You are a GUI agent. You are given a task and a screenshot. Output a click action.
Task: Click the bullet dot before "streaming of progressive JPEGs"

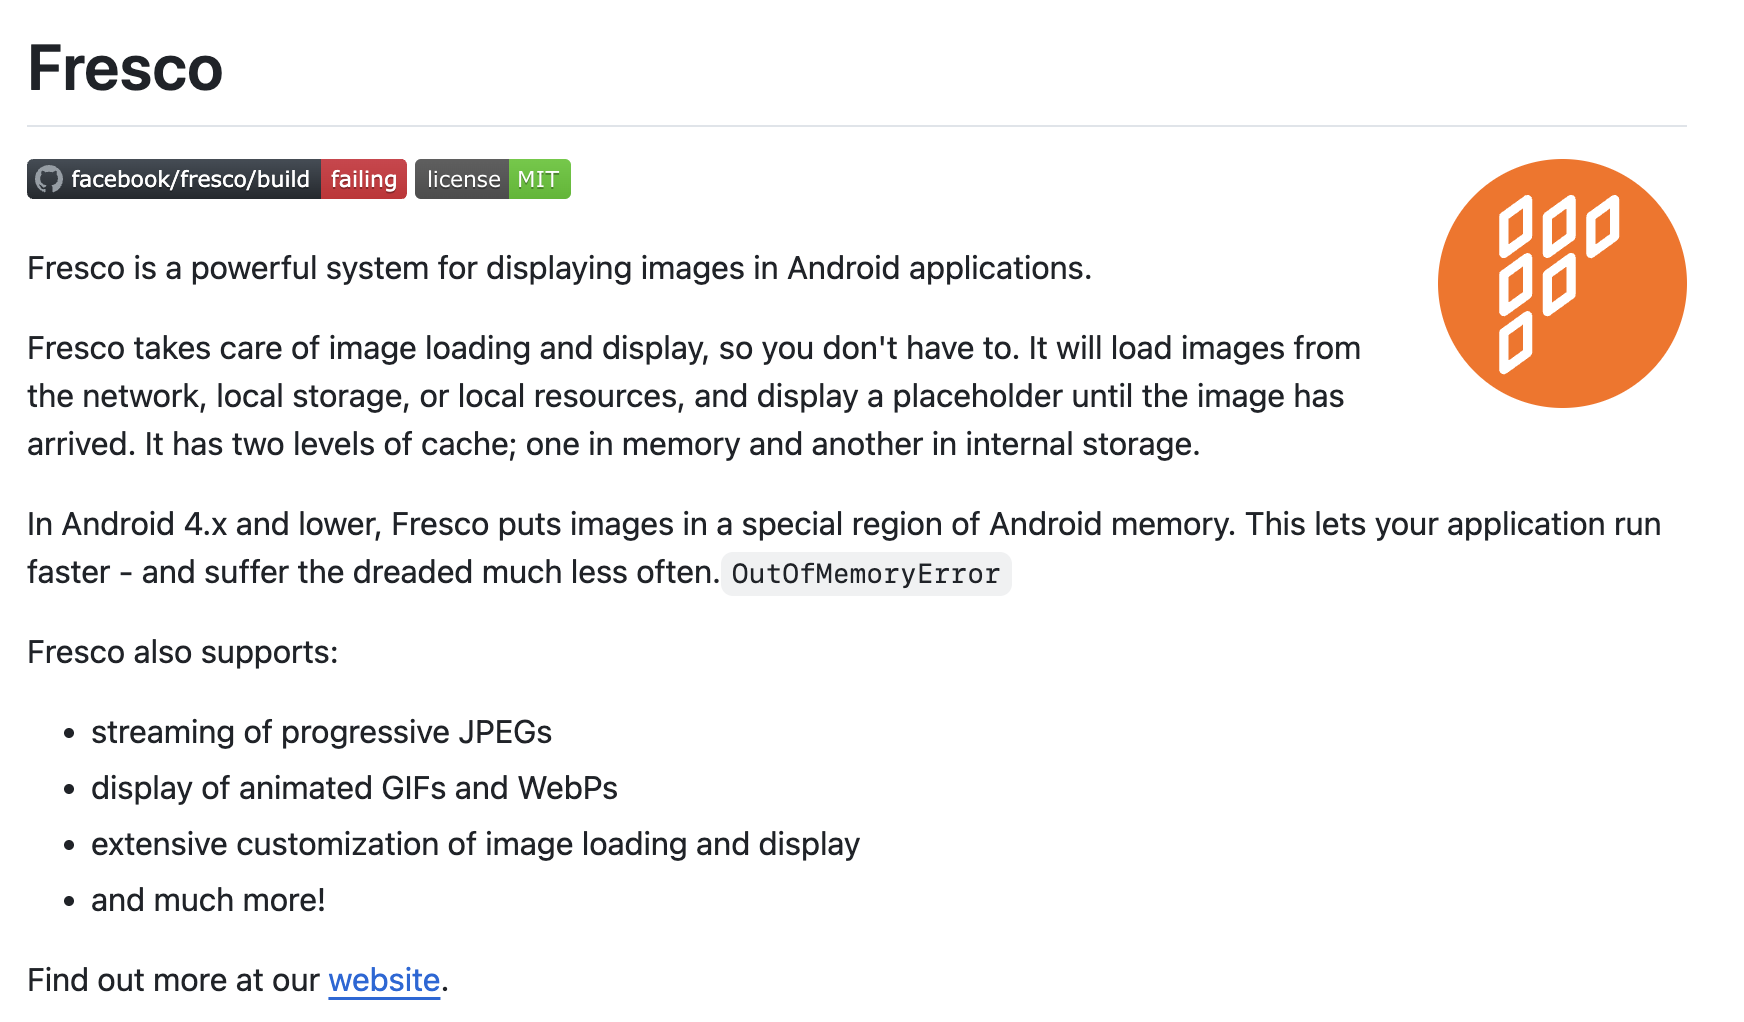coord(69,733)
